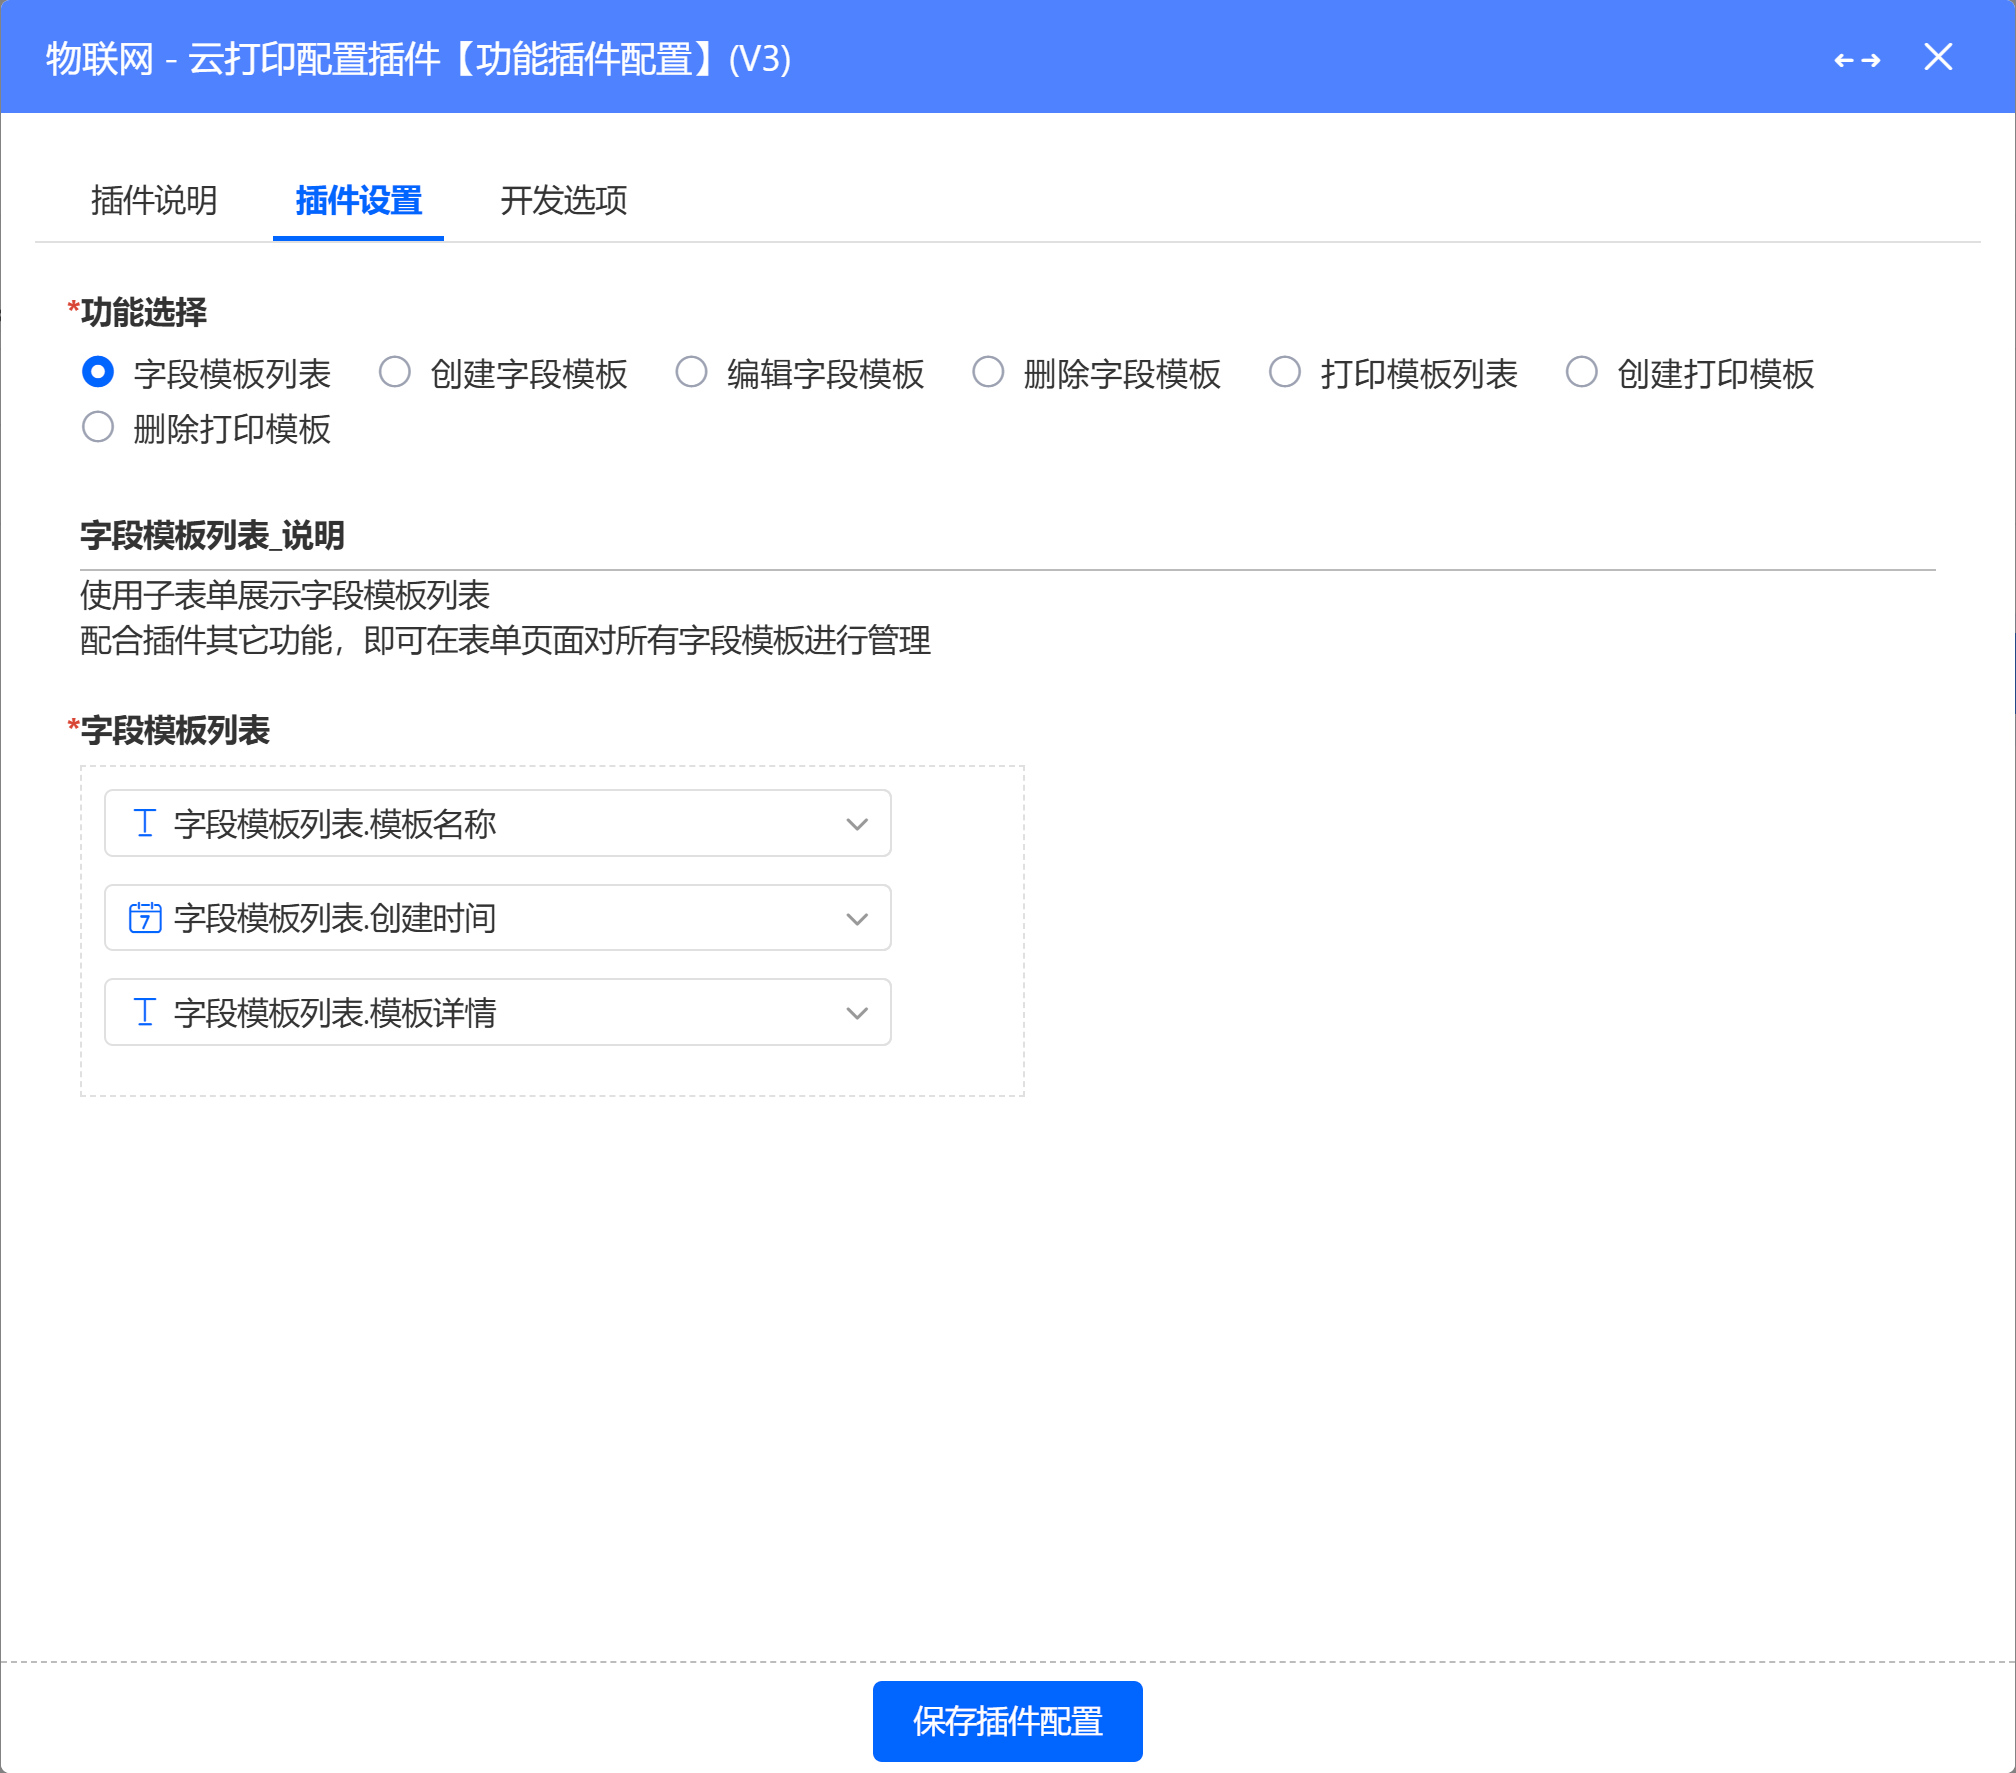
Task: Click the 功能选择 section label
Action: (143, 313)
